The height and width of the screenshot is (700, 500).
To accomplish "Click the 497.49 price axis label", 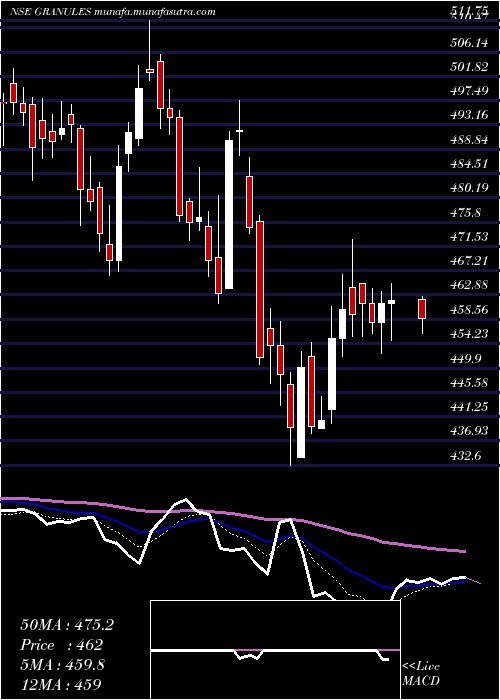I will (469, 91).
